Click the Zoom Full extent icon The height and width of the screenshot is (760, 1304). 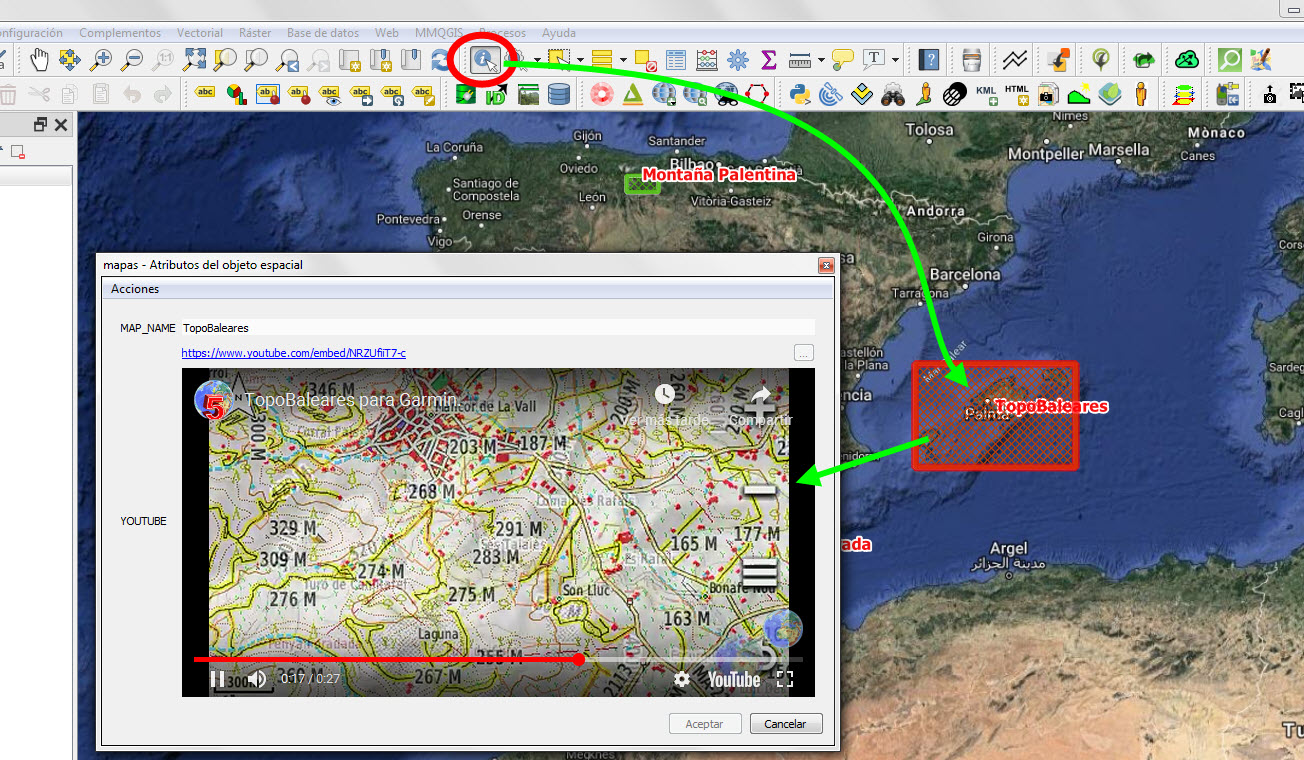pos(194,60)
